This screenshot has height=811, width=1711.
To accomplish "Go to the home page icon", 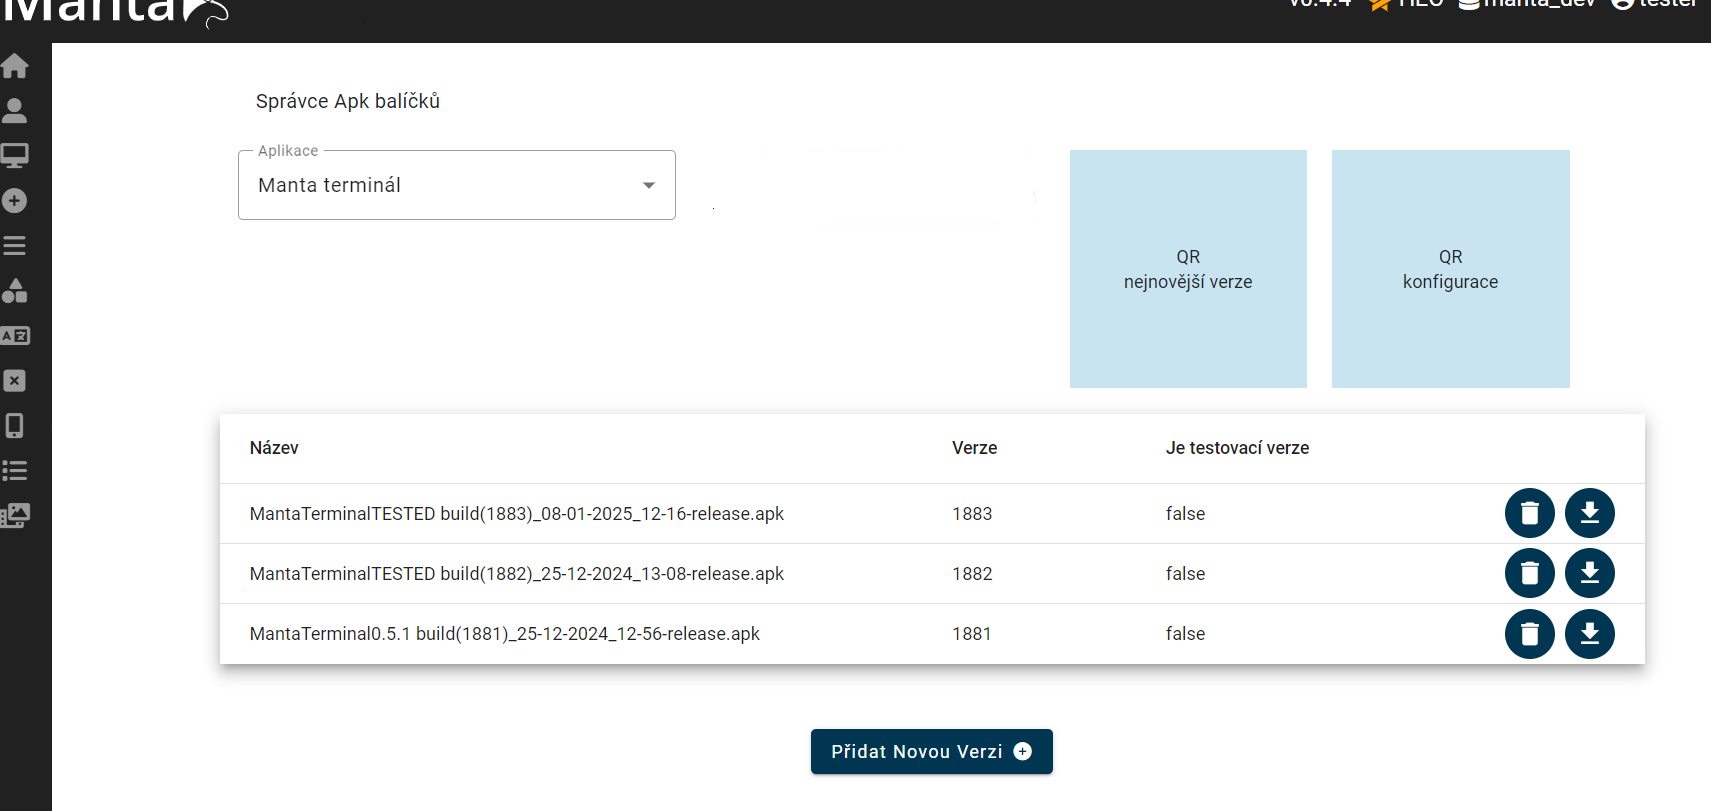I will [x=15, y=66].
